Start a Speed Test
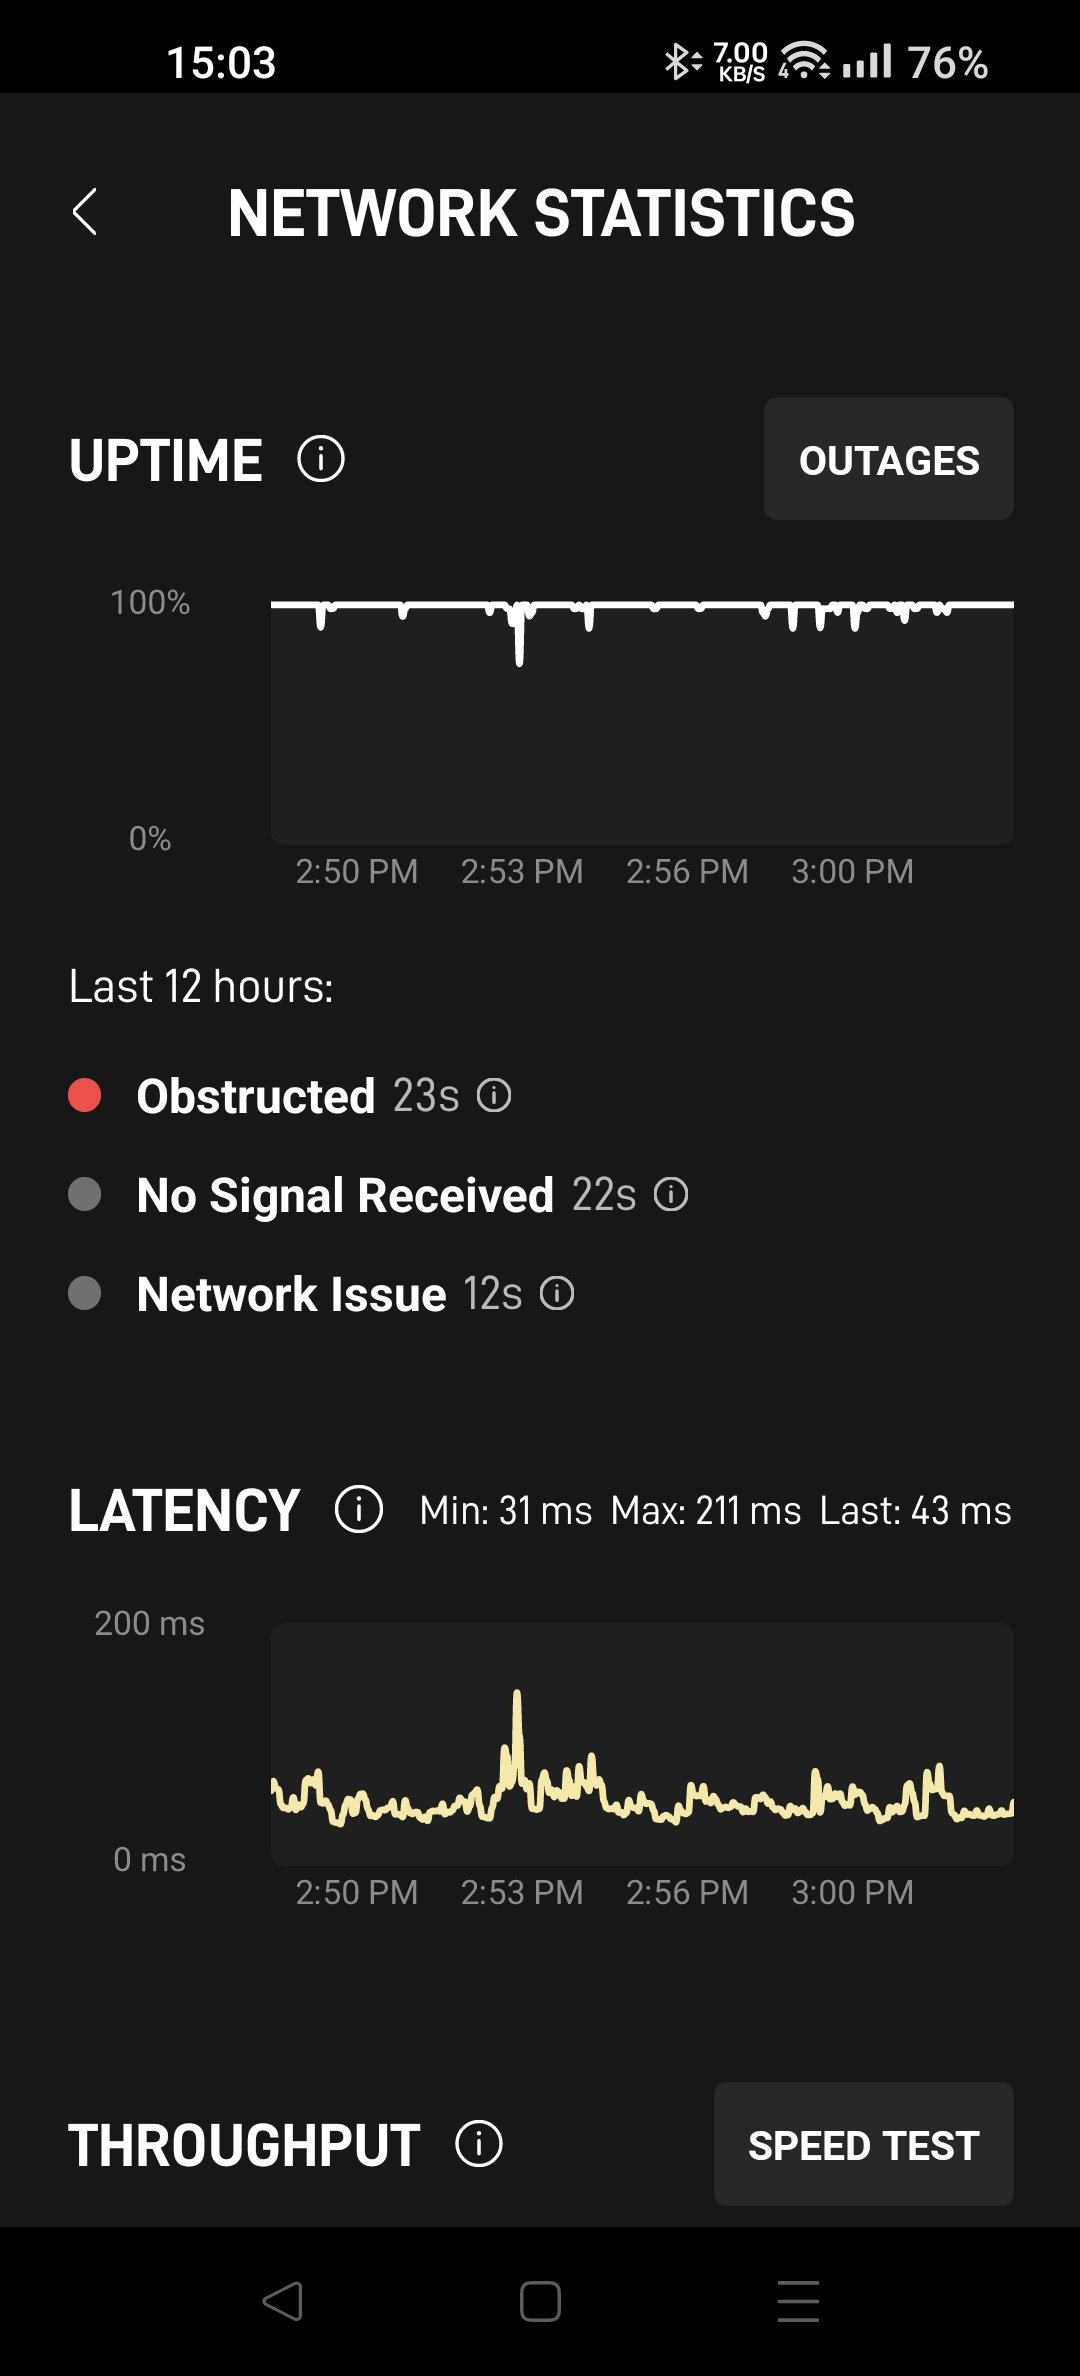Viewport: 1080px width, 2376px height. point(863,2144)
